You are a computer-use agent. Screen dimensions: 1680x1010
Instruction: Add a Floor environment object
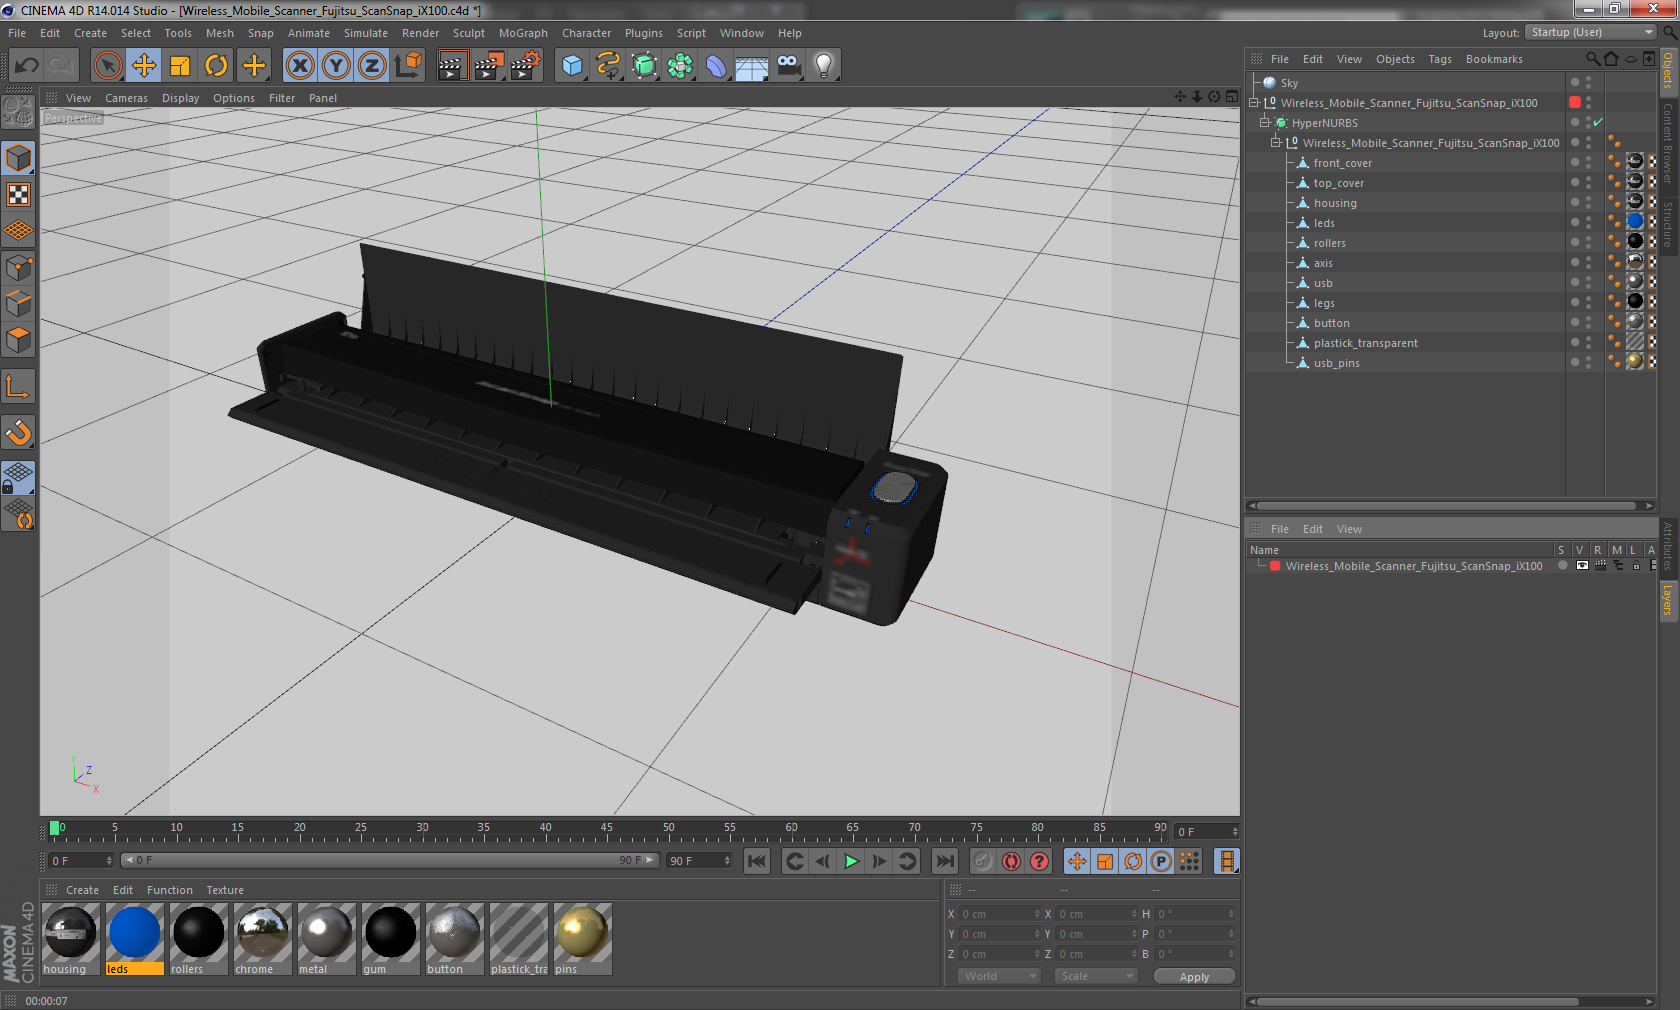(x=752, y=66)
